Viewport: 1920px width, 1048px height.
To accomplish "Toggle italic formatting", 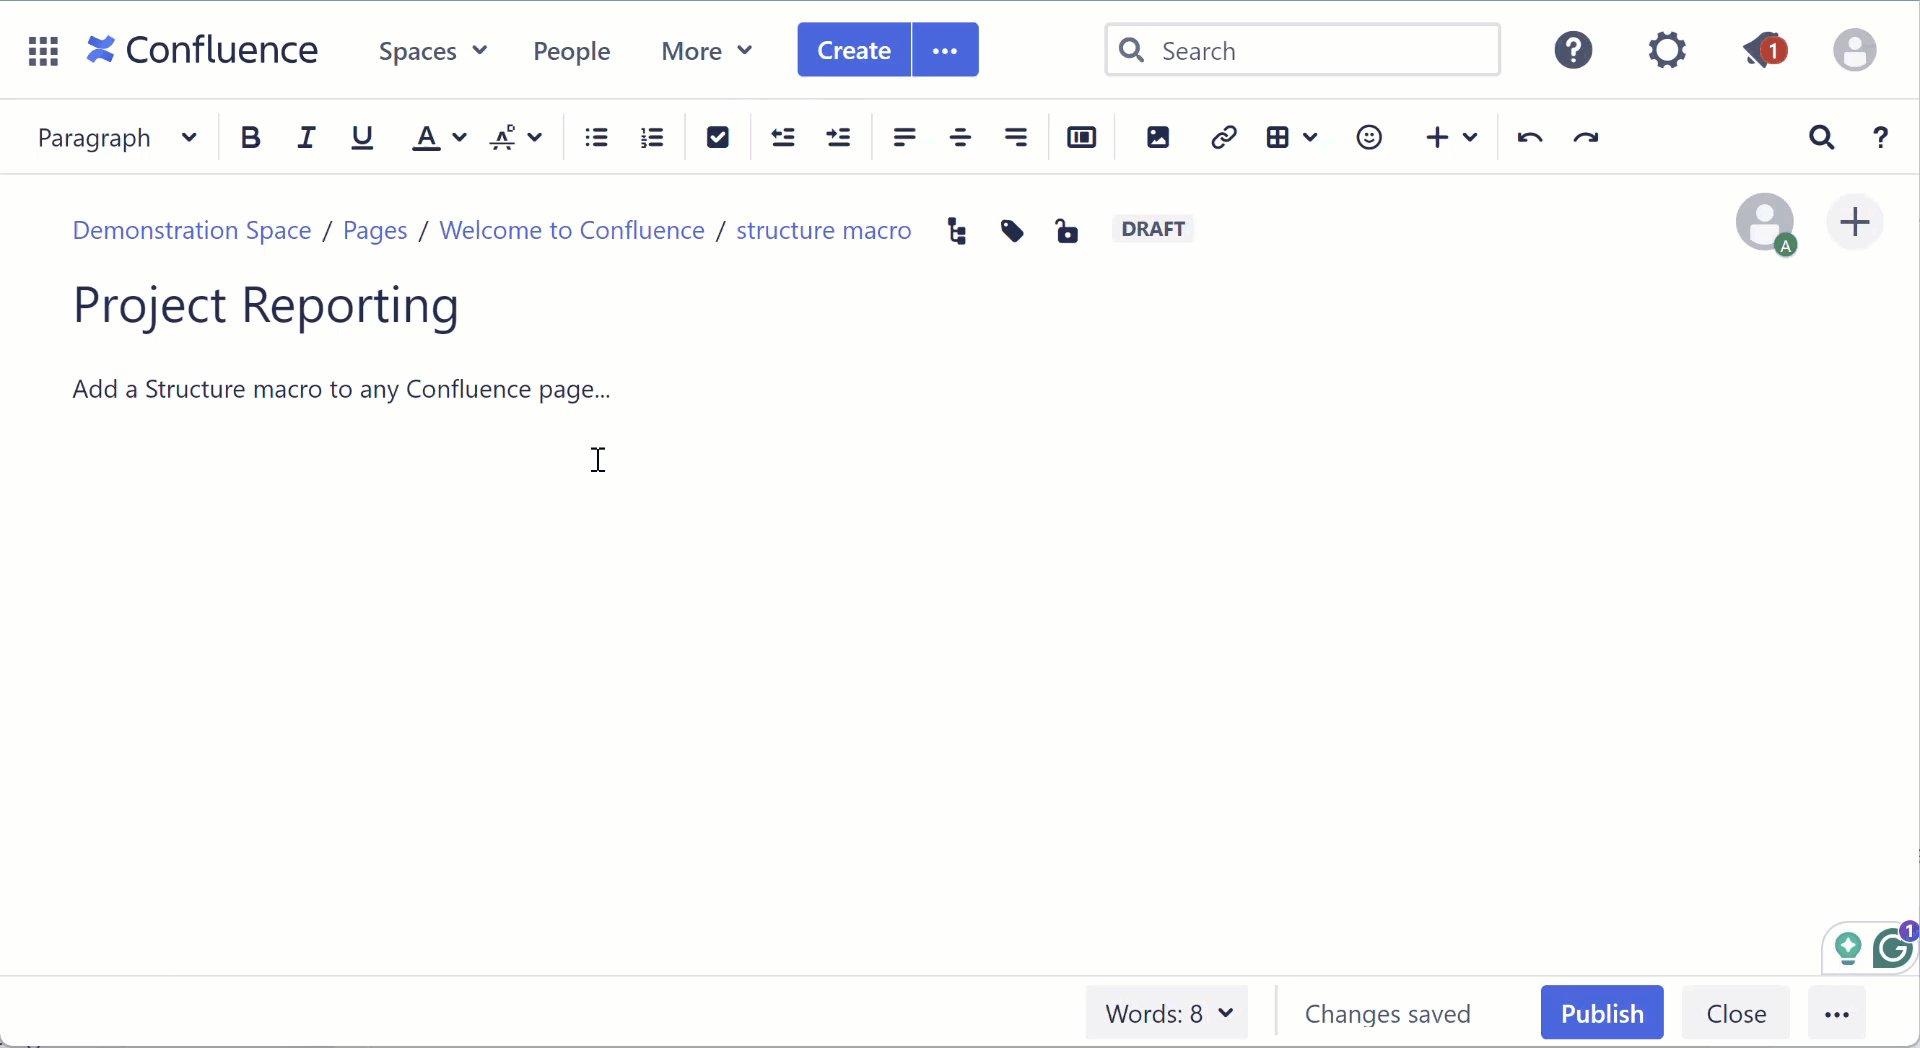I will (306, 137).
